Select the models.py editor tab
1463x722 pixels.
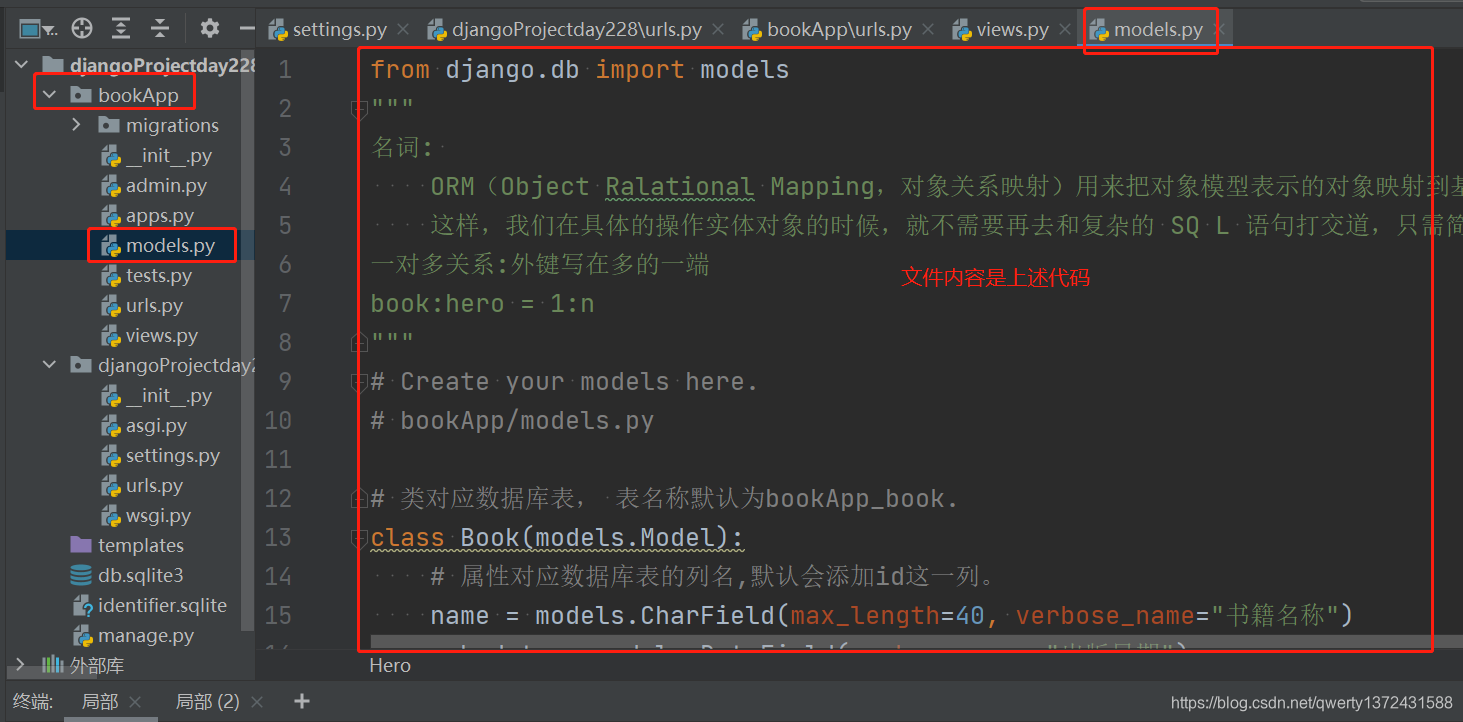[x=1146, y=29]
